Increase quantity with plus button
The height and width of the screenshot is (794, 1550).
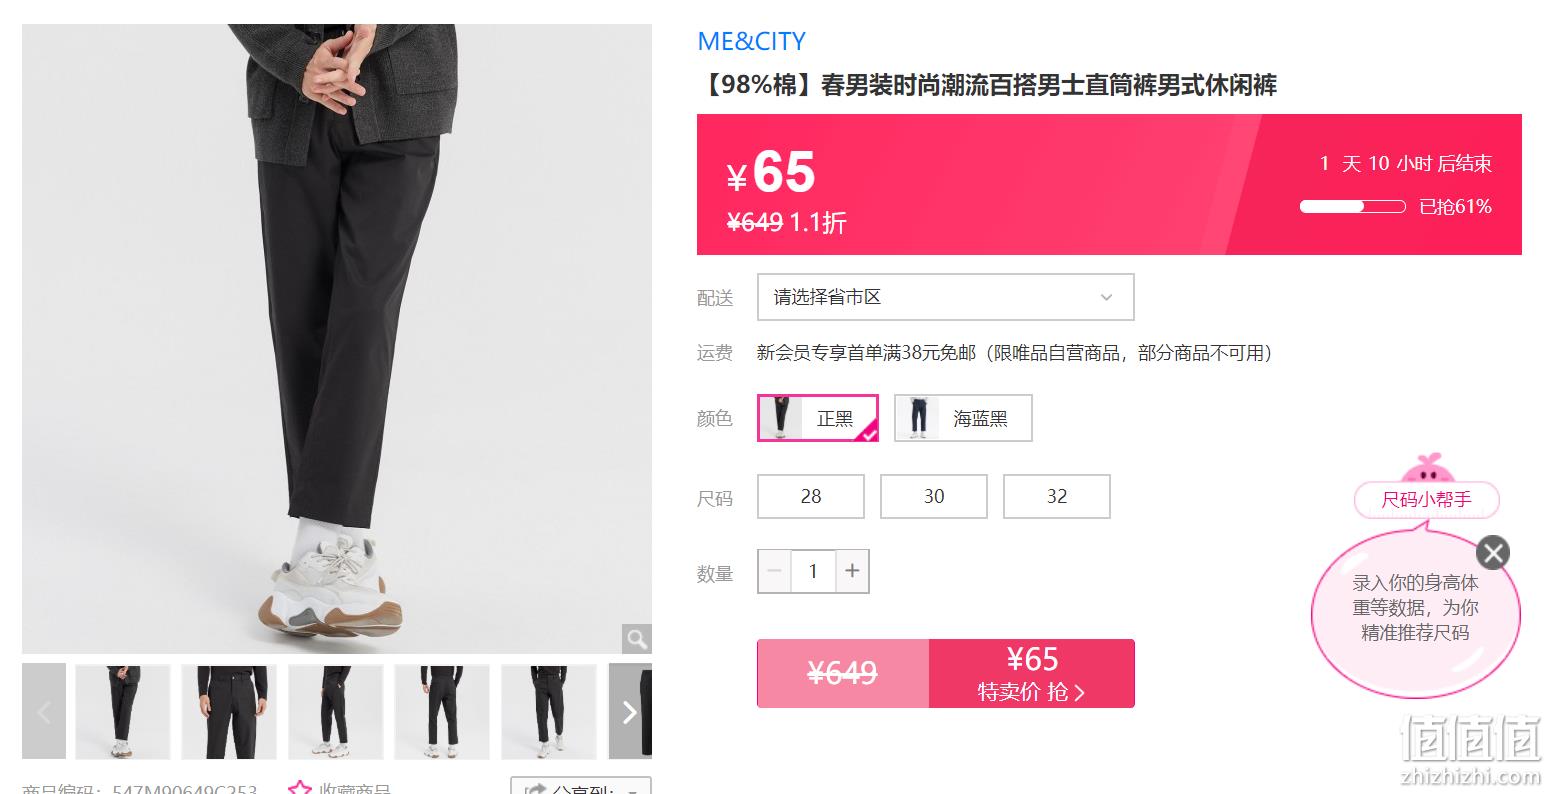[852, 571]
